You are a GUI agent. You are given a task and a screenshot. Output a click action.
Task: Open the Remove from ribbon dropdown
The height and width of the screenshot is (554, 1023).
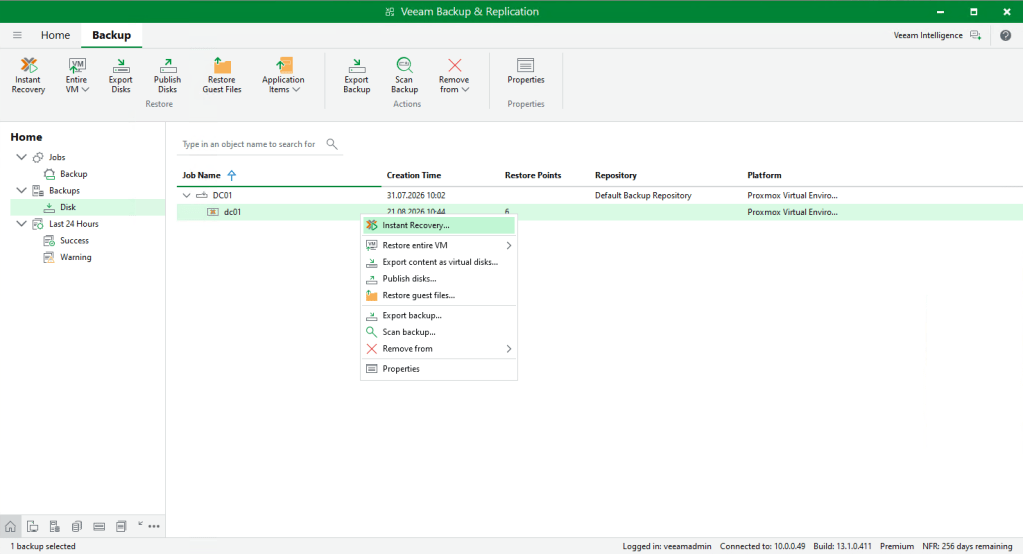pyautogui.click(x=454, y=76)
